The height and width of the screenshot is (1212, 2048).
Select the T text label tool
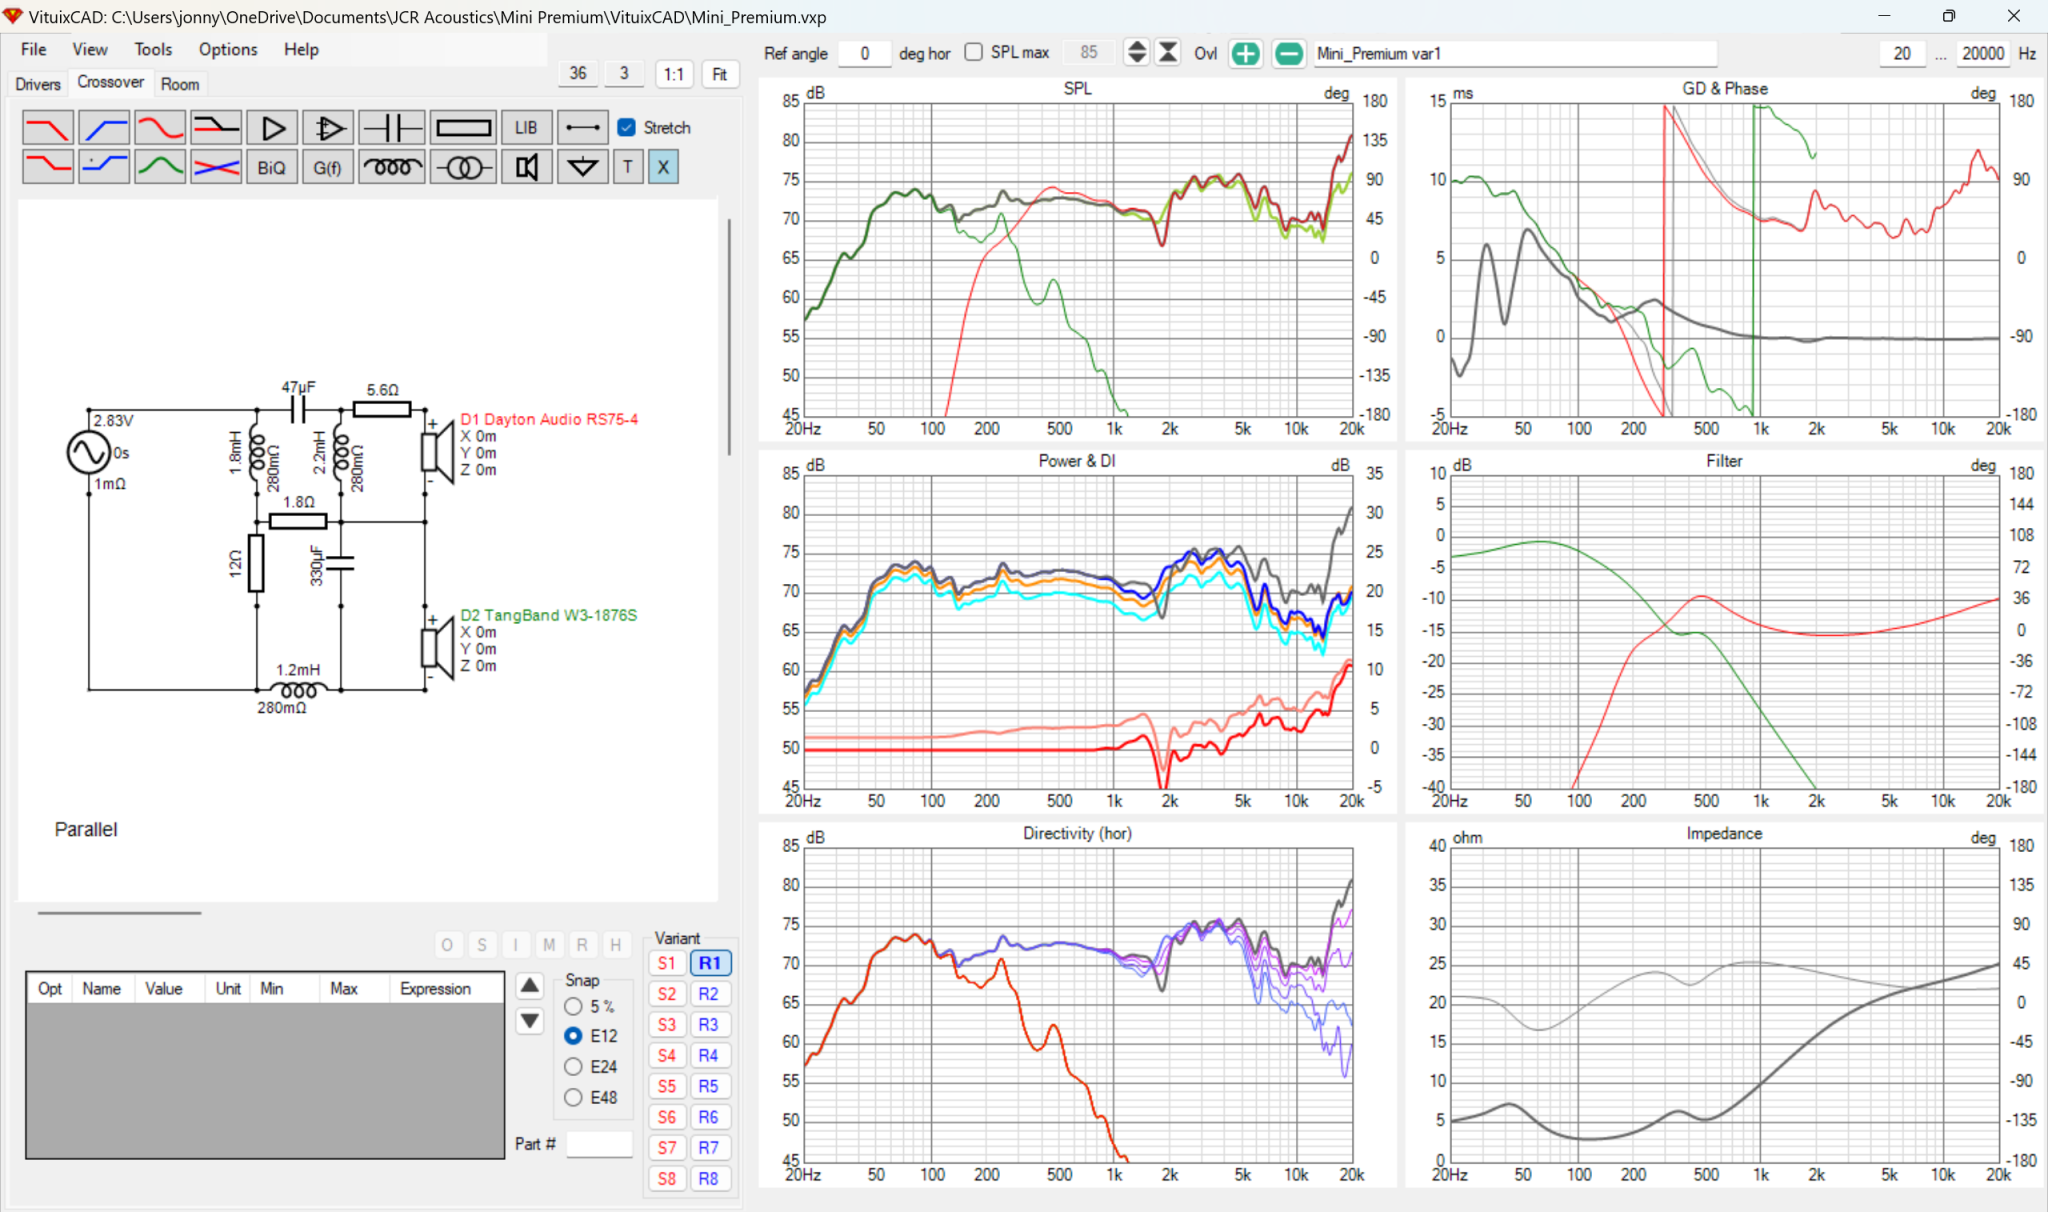coord(628,167)
